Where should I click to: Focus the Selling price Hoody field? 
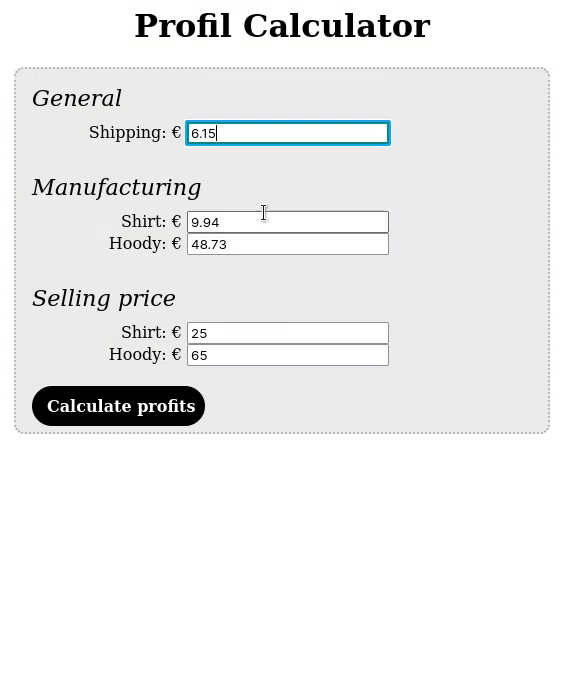(288, 355)
